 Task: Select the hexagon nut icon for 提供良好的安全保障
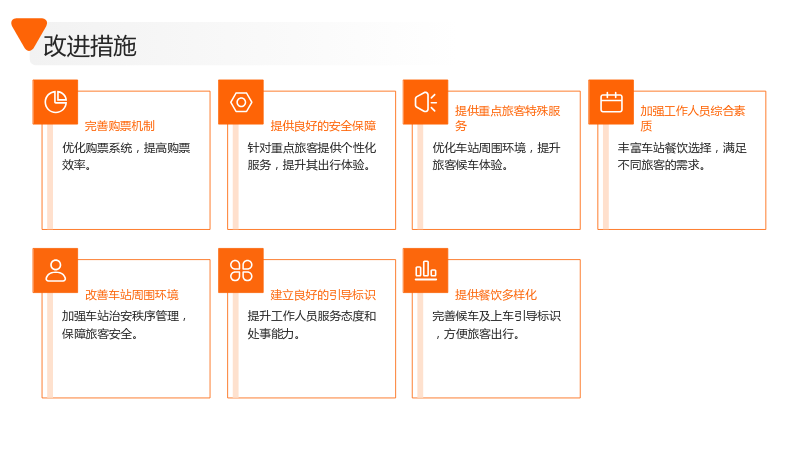click(x=241, y=102)
